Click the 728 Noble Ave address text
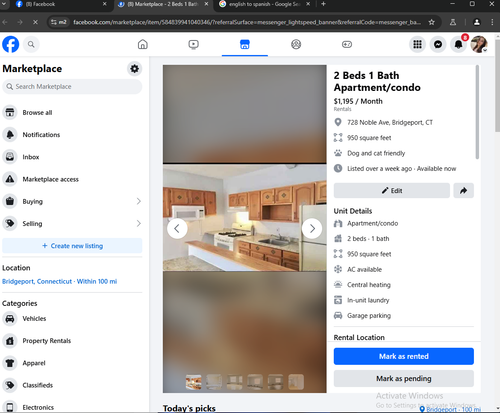Image resolution: width=500 pixels, height=413 pixels. pyautogui.click(x=390, y=122)
